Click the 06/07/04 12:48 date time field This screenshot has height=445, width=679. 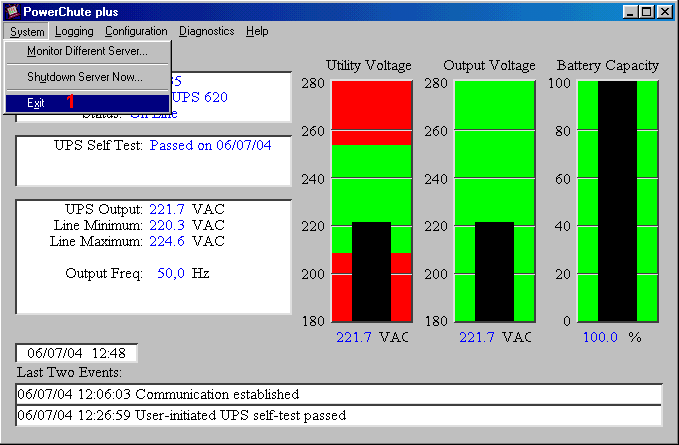point(77,353)
